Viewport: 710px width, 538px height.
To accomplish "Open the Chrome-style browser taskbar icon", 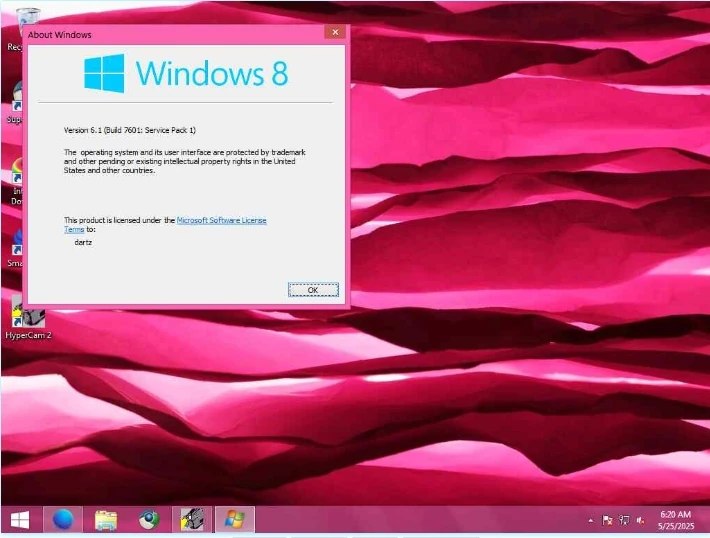I will tap(149, 520).
